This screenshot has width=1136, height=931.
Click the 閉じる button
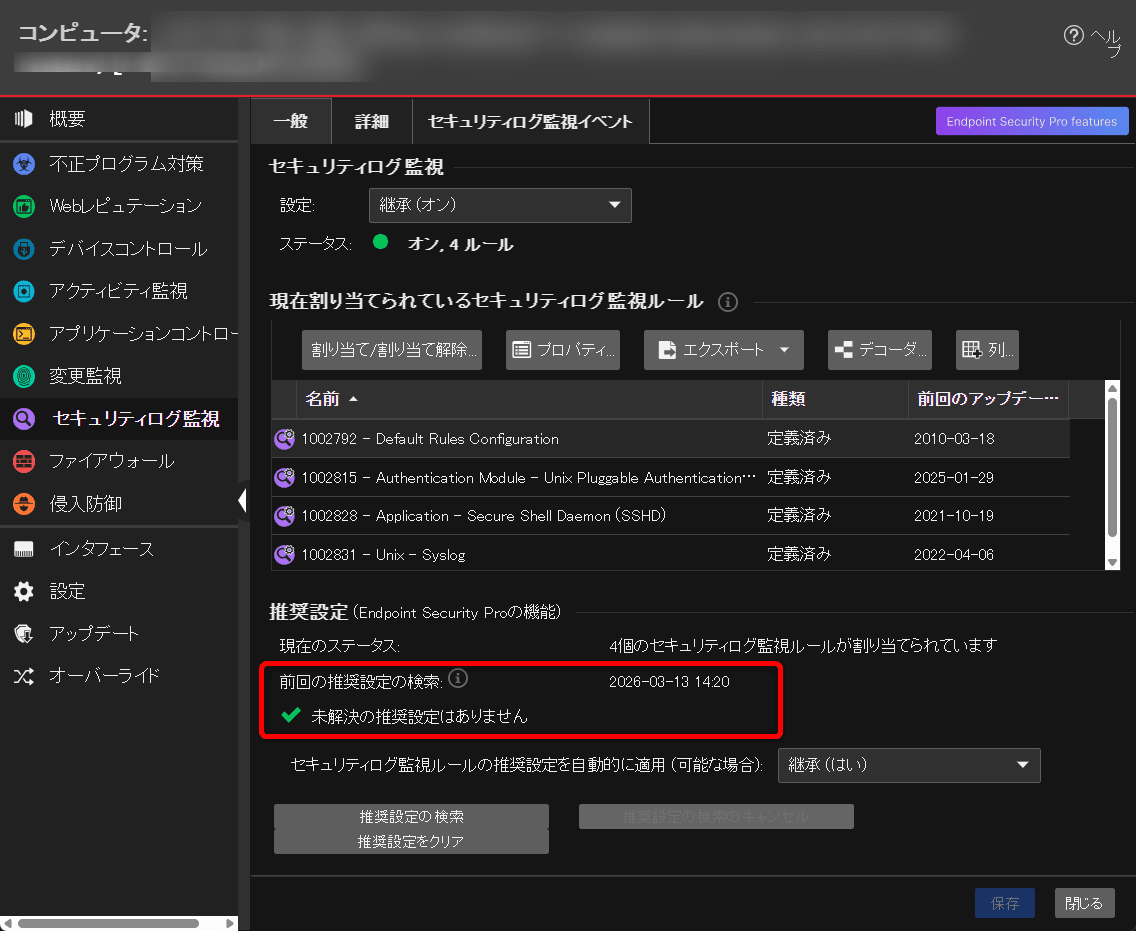(x=1084, y=903)
